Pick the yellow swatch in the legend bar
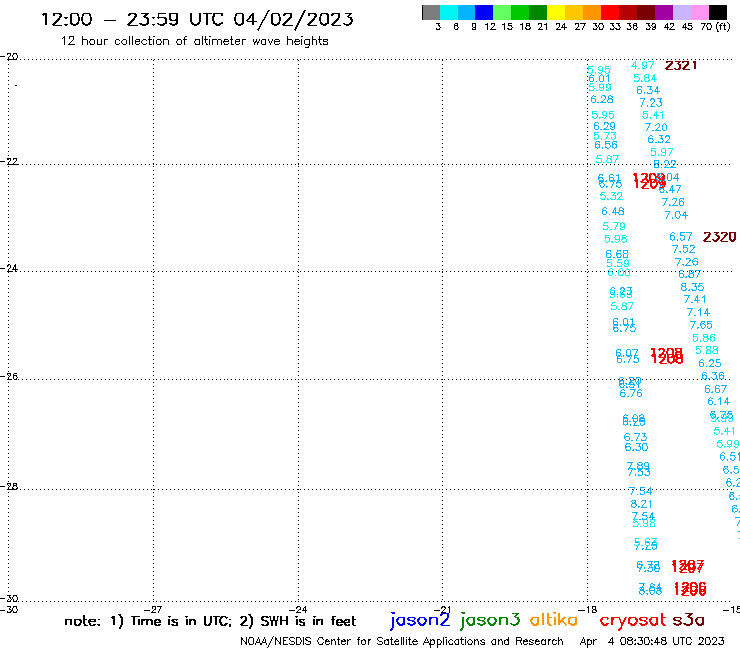The image size is (740, 650). pyautogui.click(x=556, y=12)
